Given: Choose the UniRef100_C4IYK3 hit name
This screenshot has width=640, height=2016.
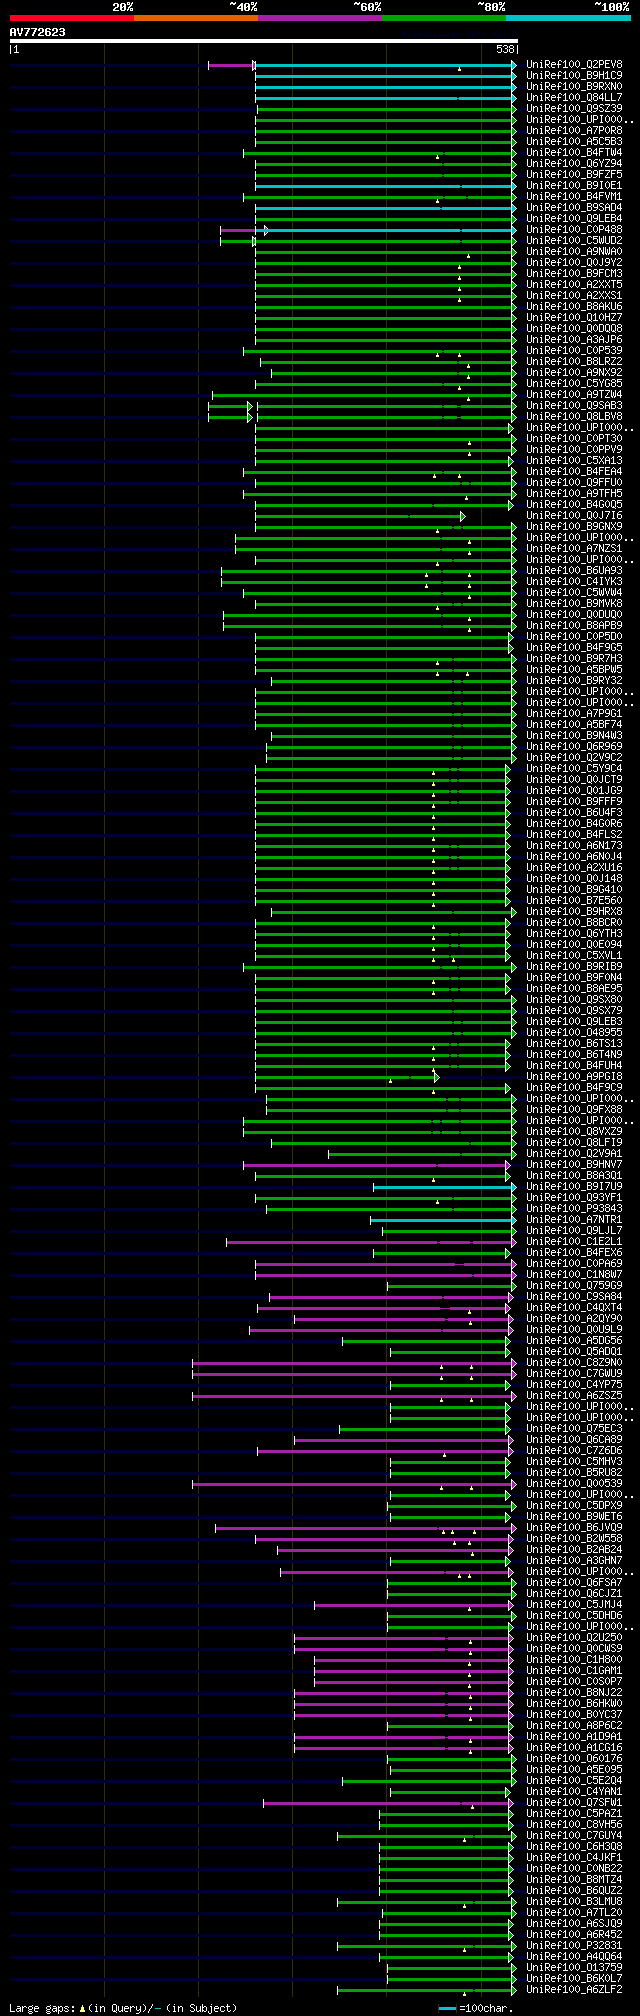Looking at the screenshot, I should [574, 581].
